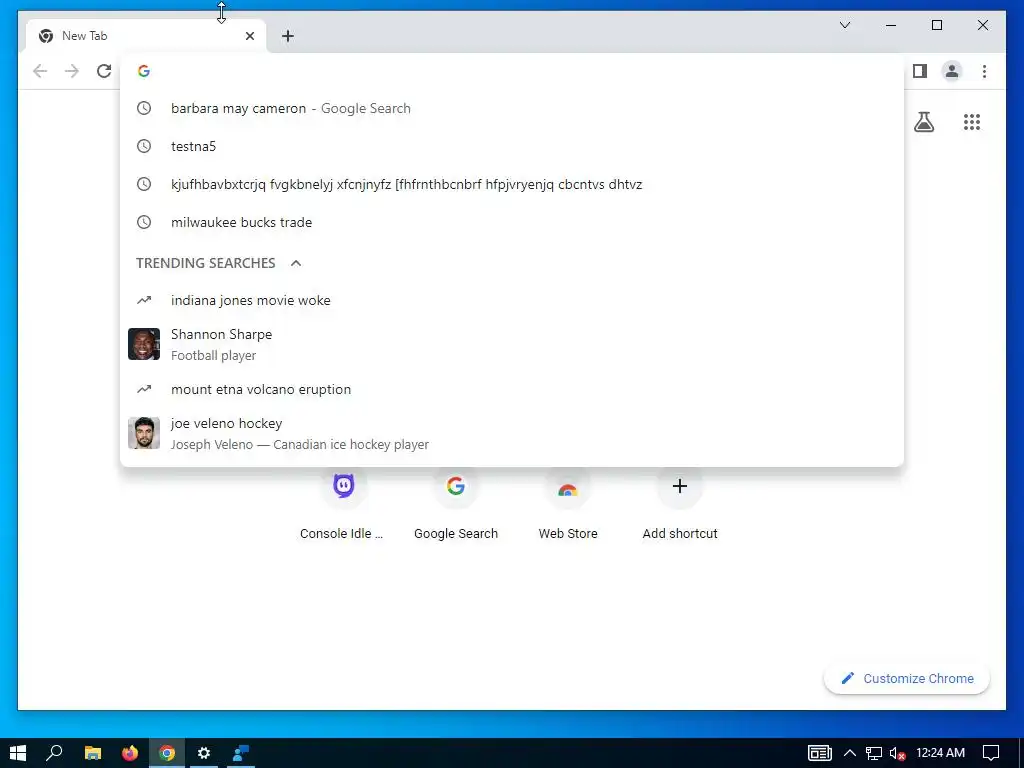The height and width of the screenshot is (768, 1024).
Task: Click Shannon Sharpe's photo thumbnail
Action: click(144, 344)
